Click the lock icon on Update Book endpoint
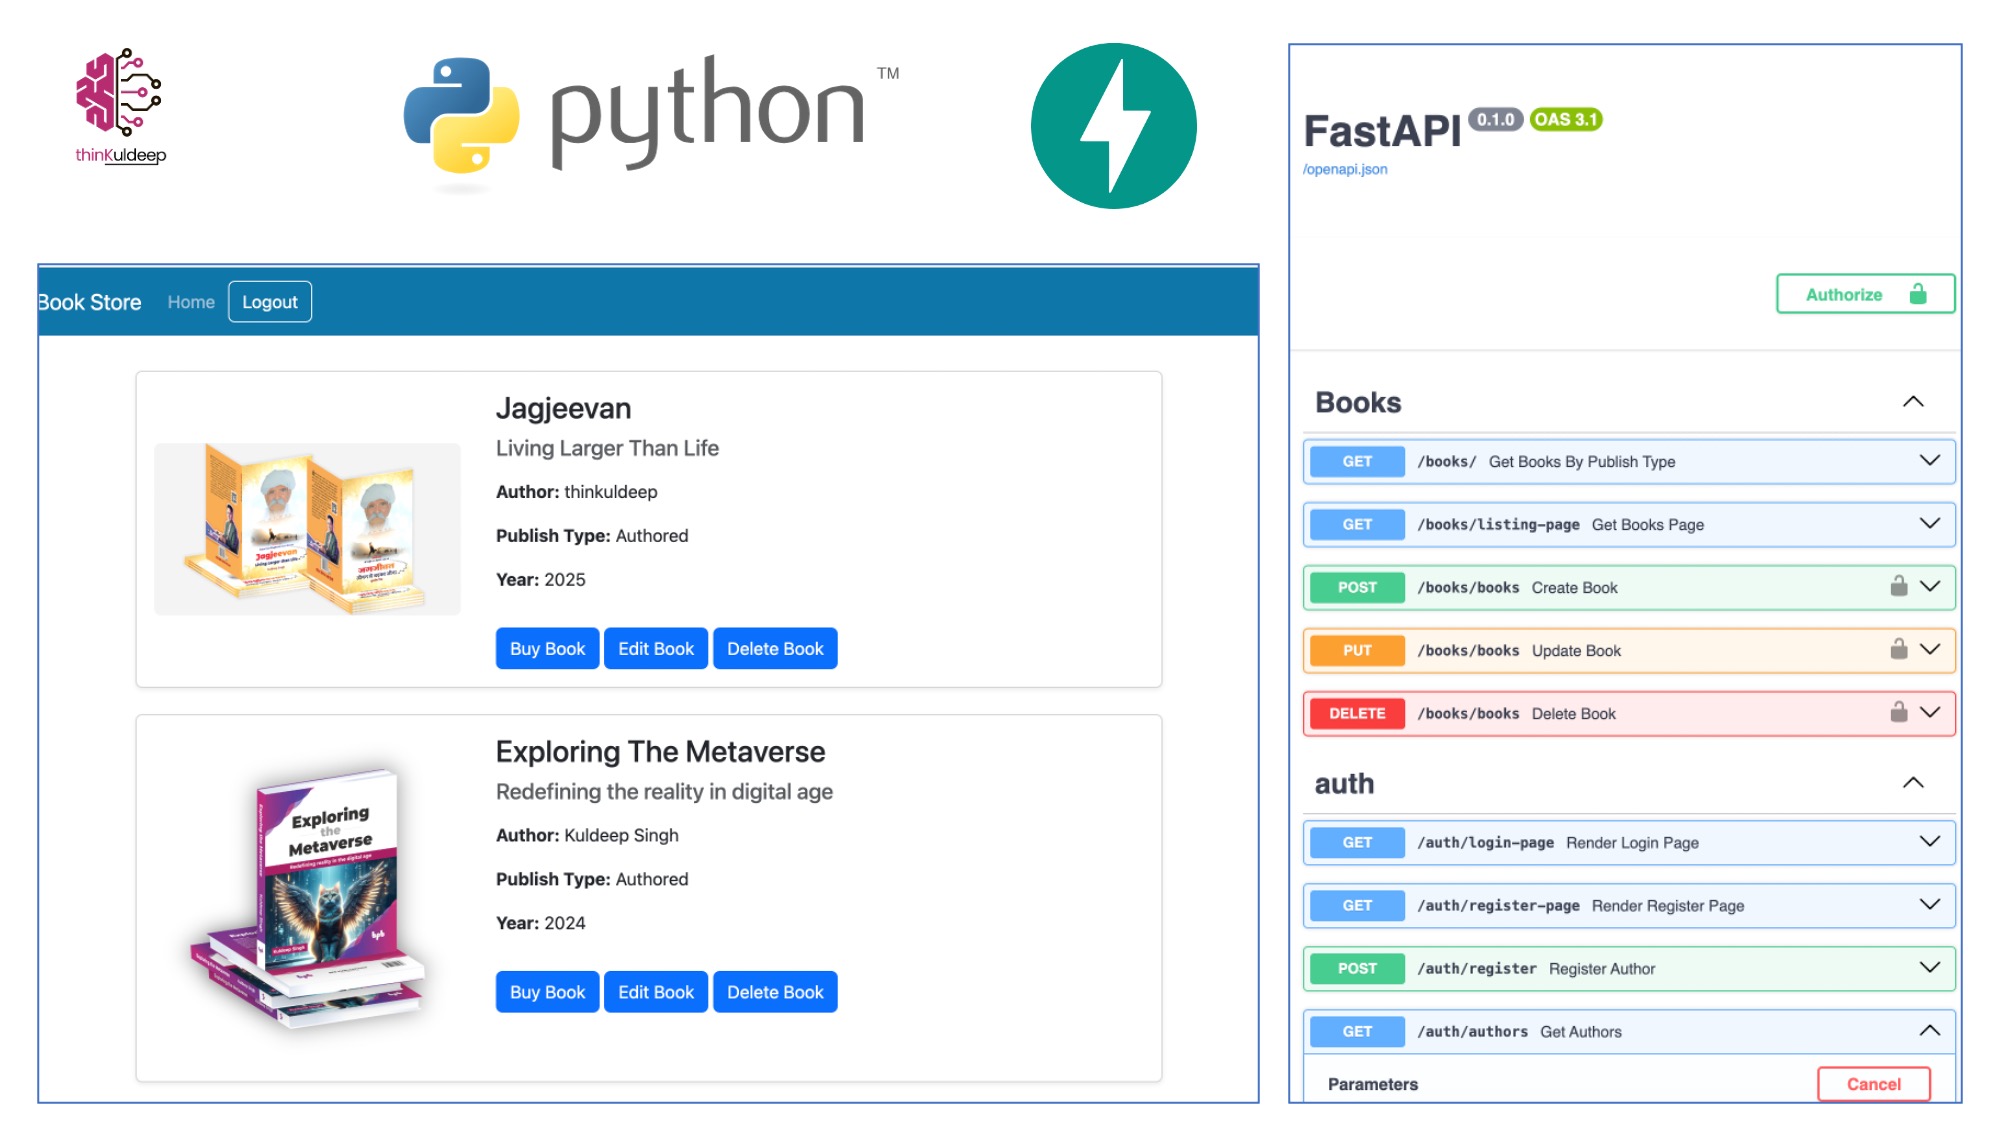Image resolution: width=2000 pixels, height=1125 pixels. pyautogui.click(x=1898, y=650)
